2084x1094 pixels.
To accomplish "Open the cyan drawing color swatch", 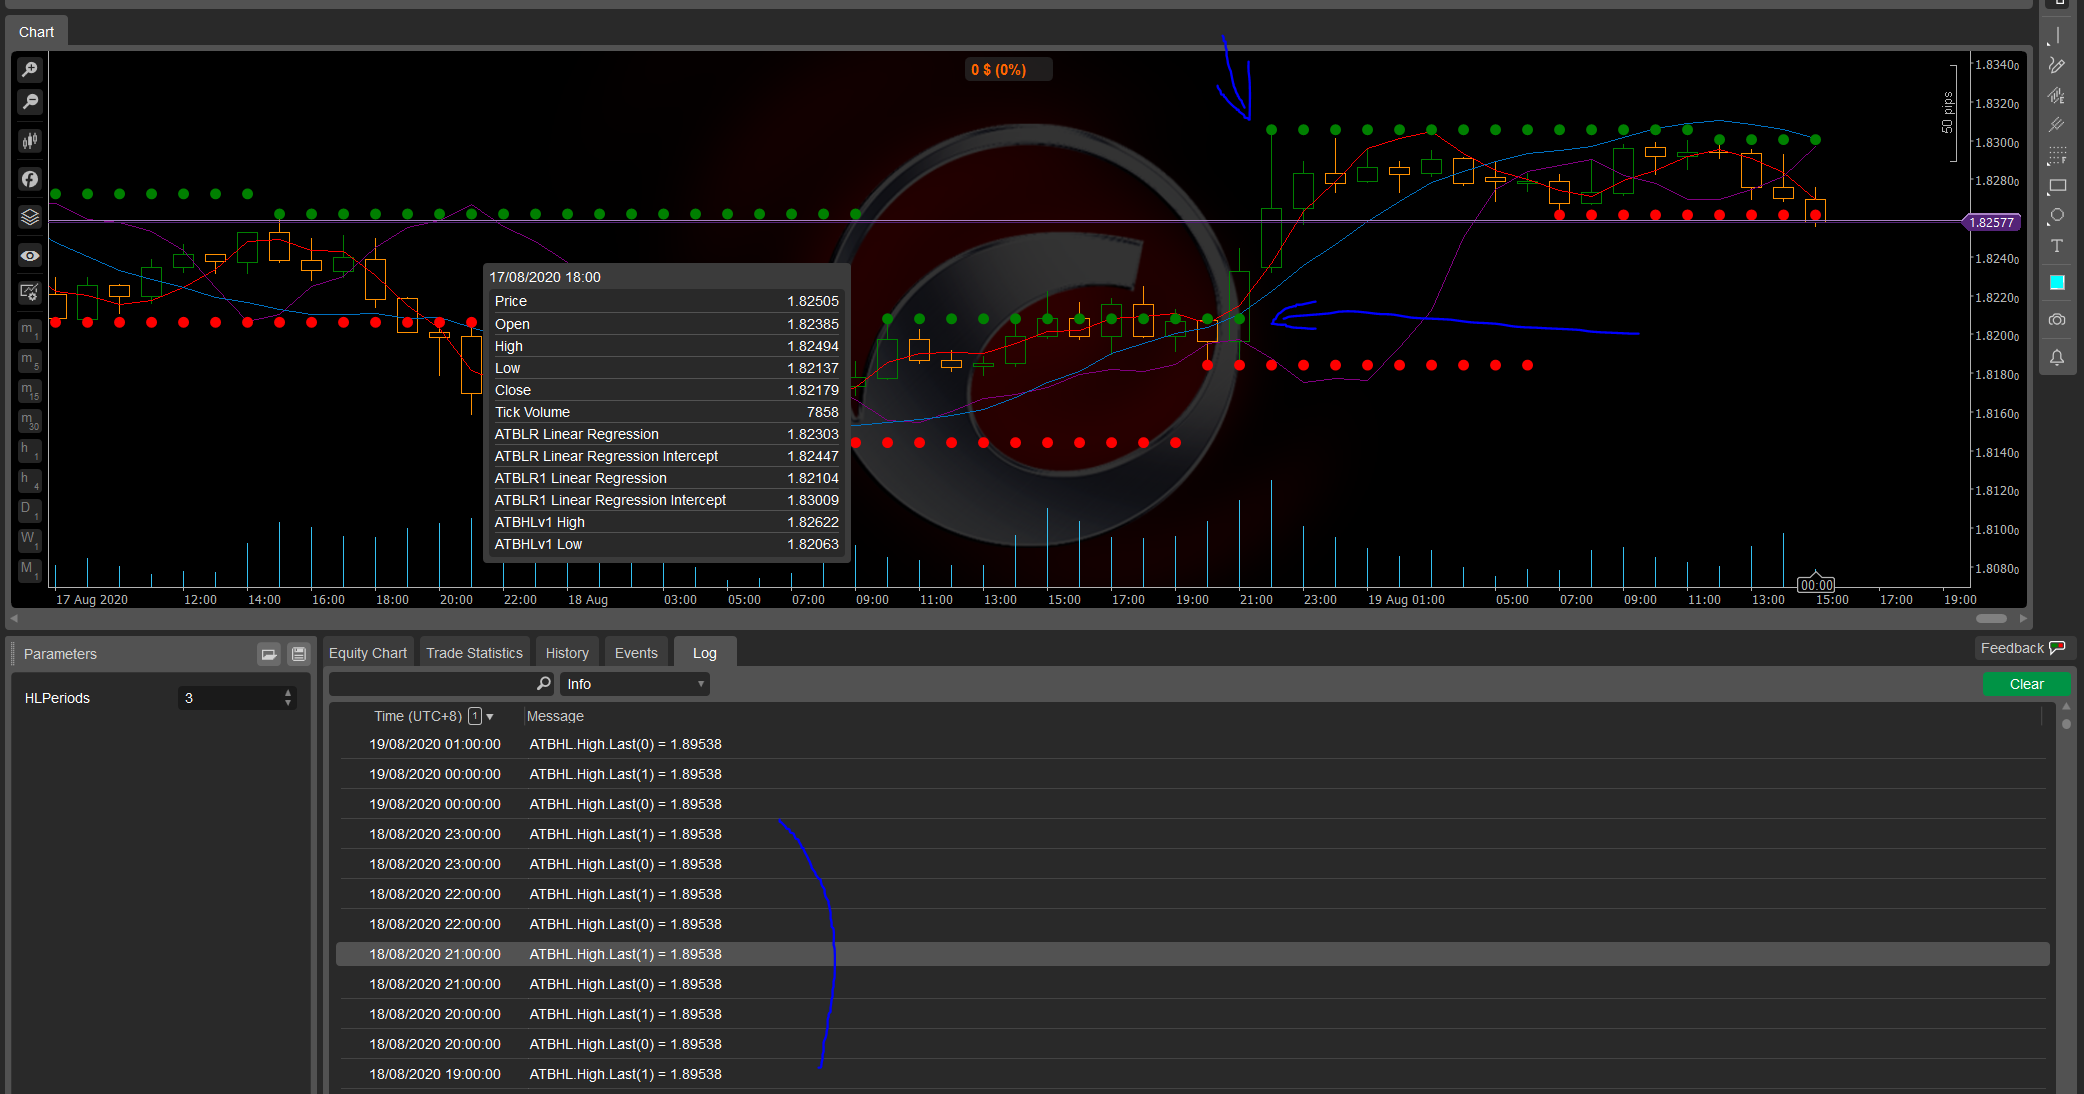I will (x=2057, y=283).
